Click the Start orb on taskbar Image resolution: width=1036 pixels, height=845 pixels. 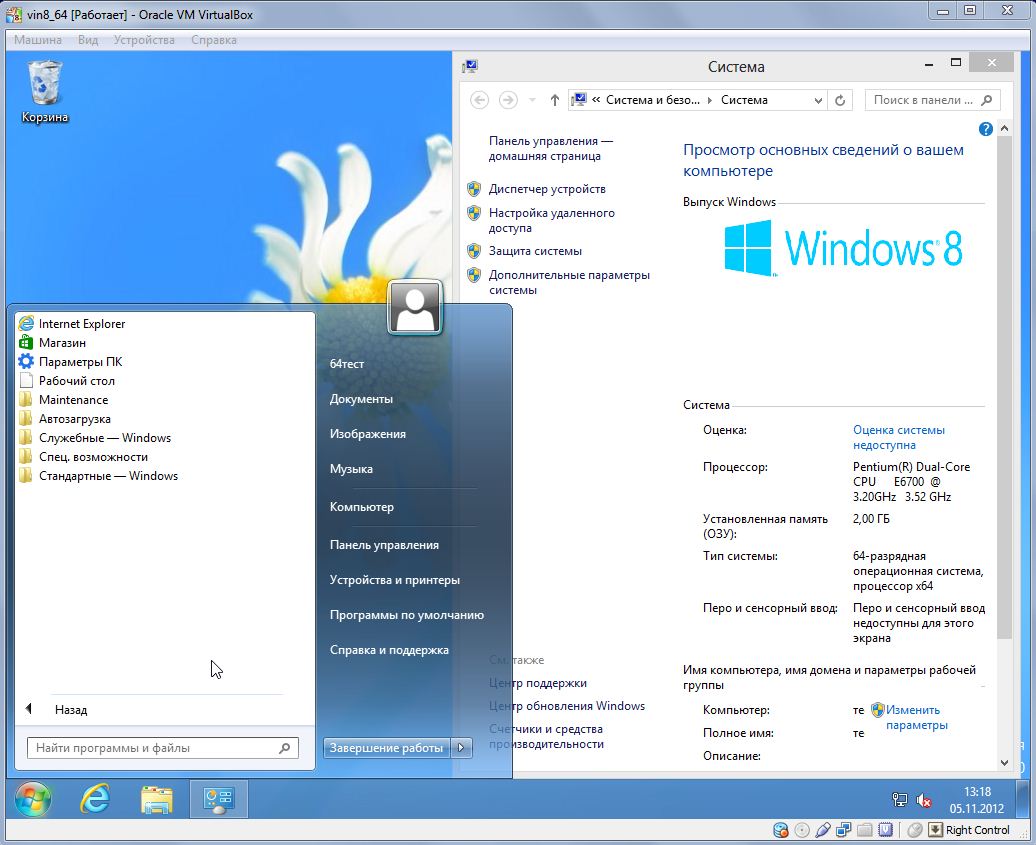[33, 799]
